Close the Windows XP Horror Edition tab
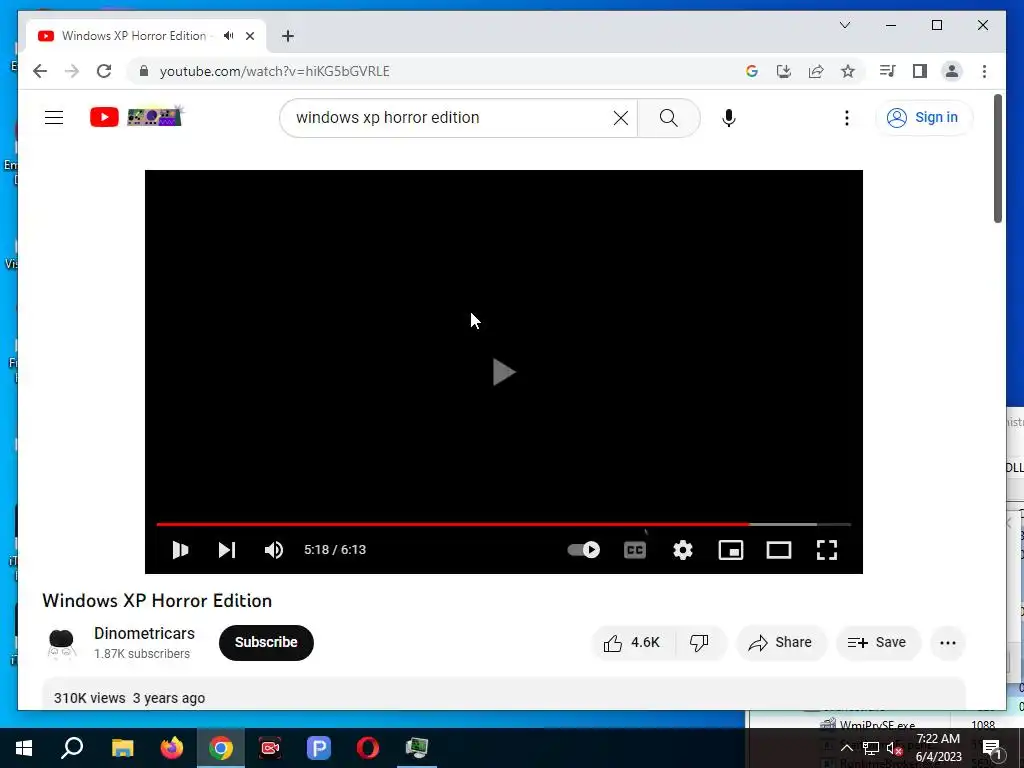The image size is (1024, 768). (250, 36)
